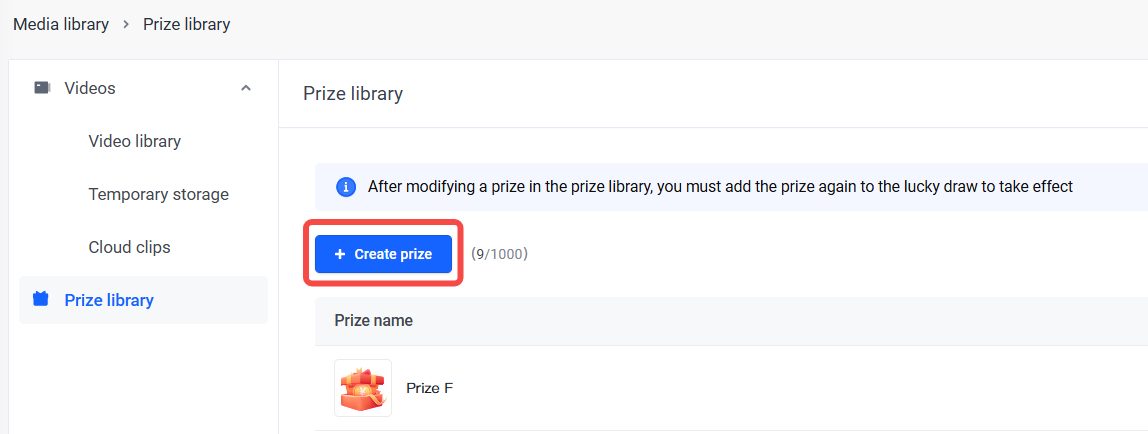
Task: Click the lucky draw notice text
Action: point(720,187)
